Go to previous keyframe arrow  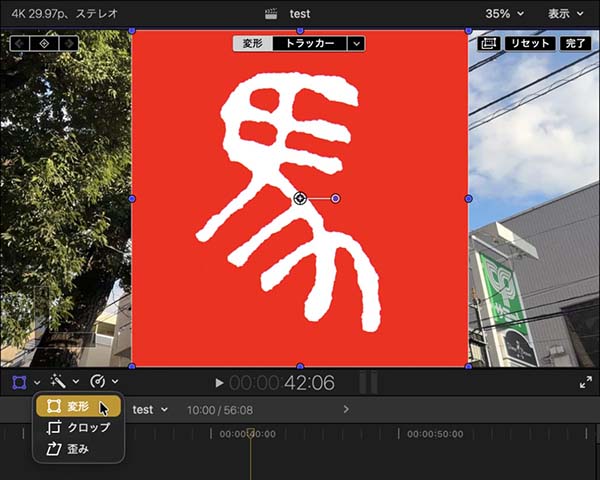(x=21, y=44)
